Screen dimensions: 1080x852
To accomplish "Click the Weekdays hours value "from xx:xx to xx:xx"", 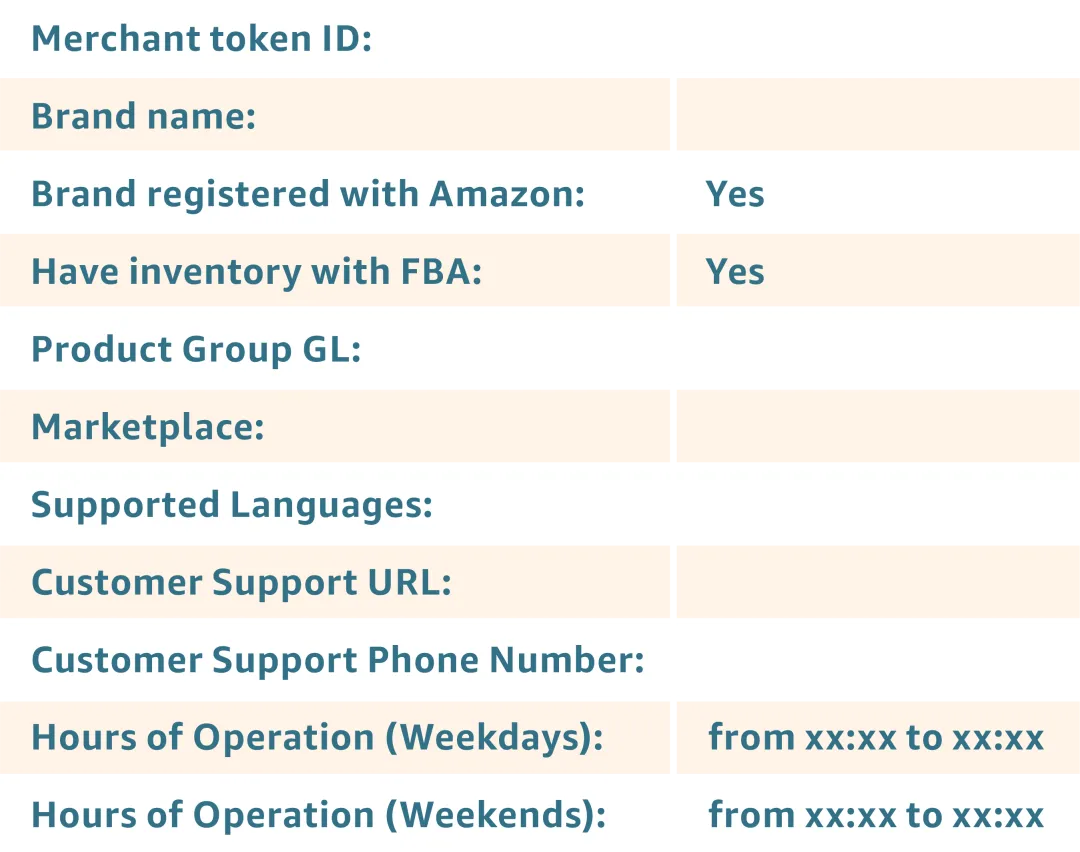I will pyautogui.click(x=876, y=738).
